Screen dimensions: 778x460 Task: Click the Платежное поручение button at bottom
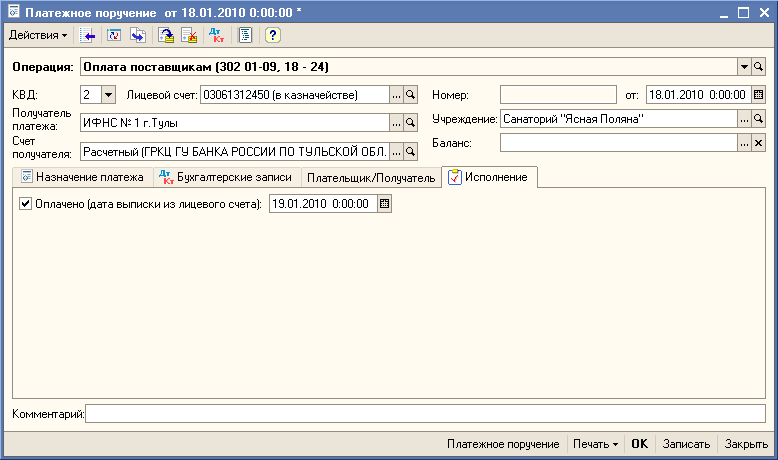tap(503, 444)
